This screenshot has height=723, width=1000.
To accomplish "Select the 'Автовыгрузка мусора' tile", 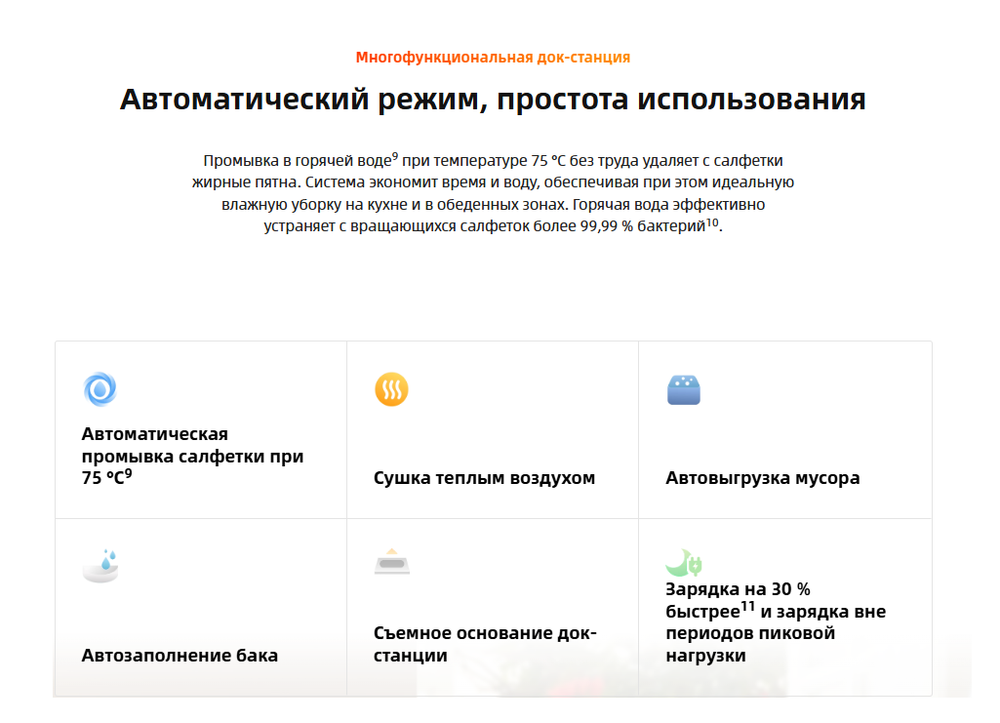I will pyautogui.click(x=785, y=428).
